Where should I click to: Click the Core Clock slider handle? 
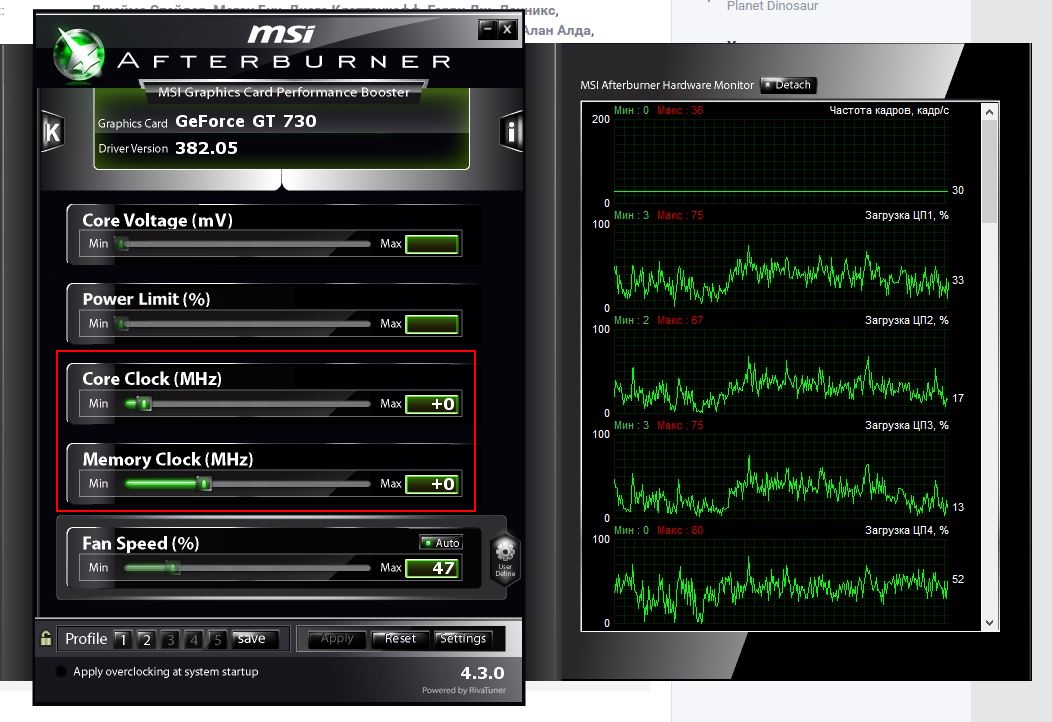click(x=145, y=403)
